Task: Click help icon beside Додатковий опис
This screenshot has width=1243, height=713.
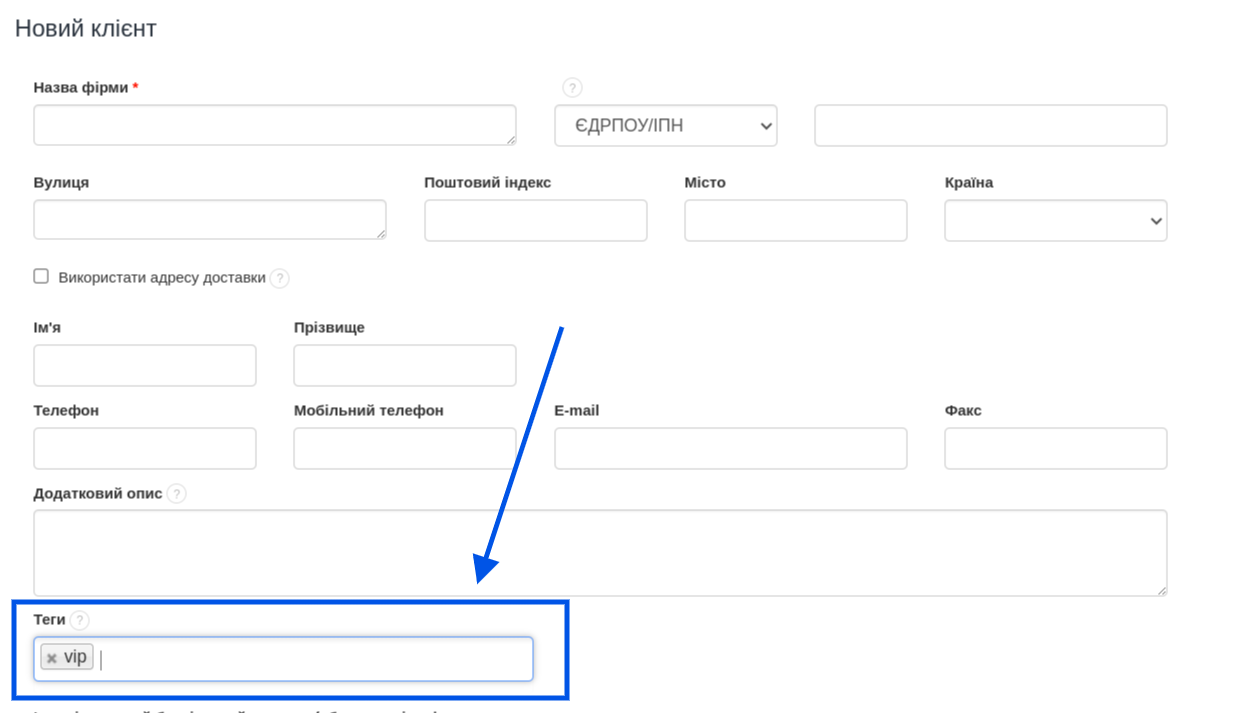Action: (x=176, y=493)
